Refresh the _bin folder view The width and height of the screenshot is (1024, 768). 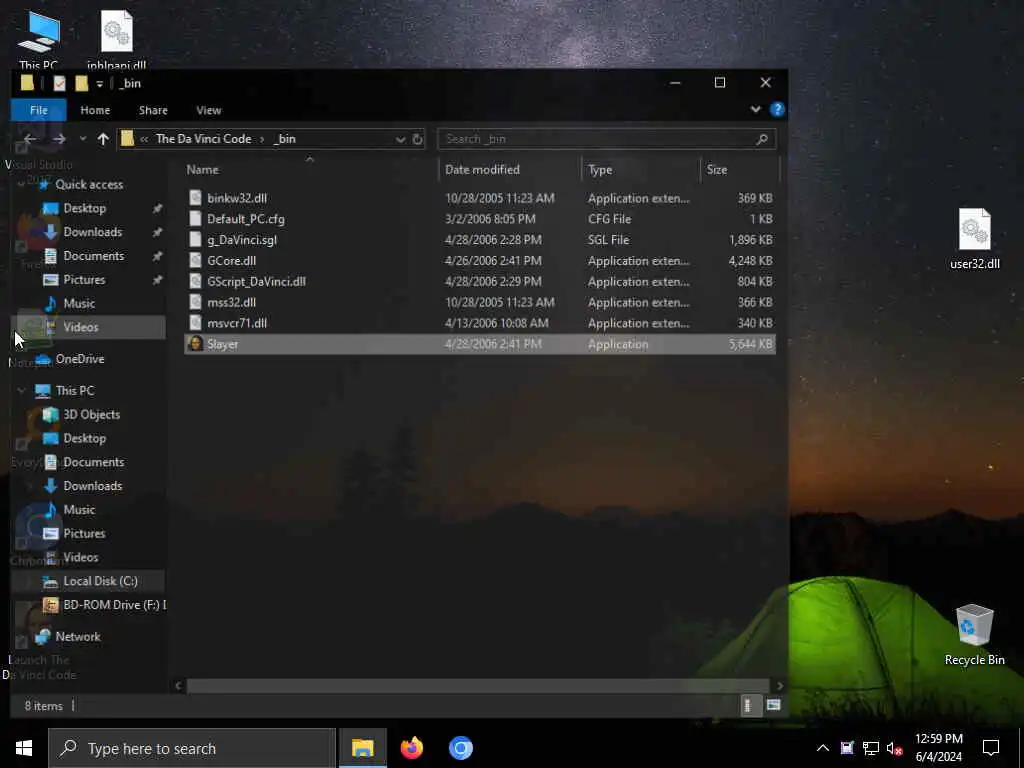click(x=418, y=139)
